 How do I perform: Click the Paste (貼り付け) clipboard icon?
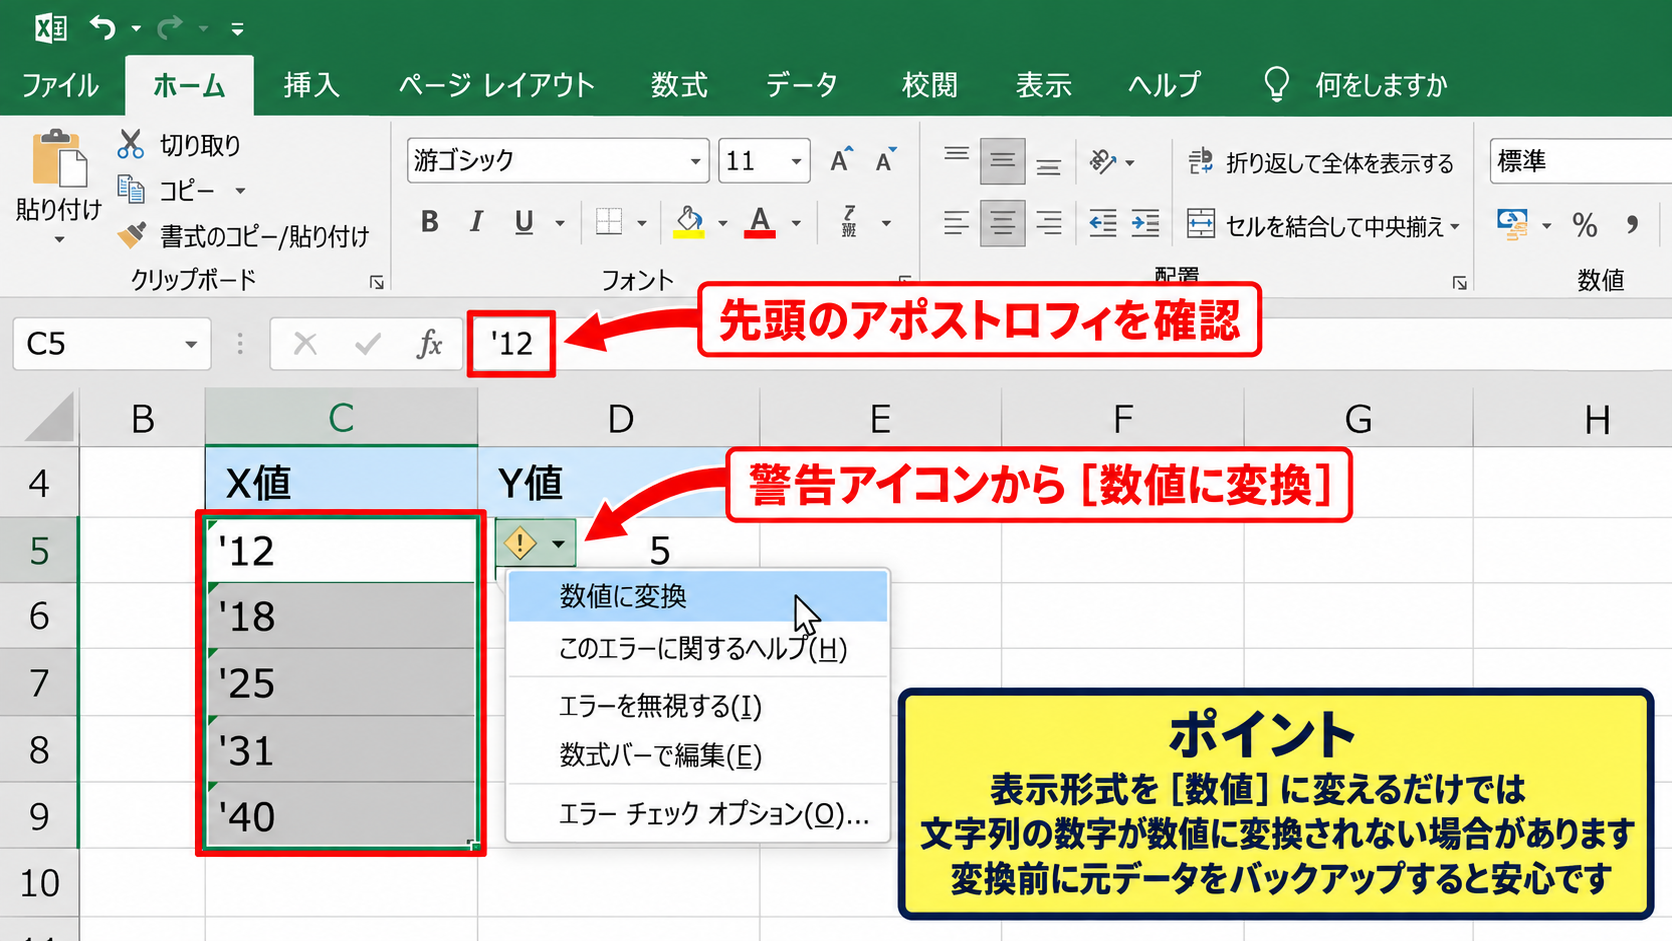[59, 158]
